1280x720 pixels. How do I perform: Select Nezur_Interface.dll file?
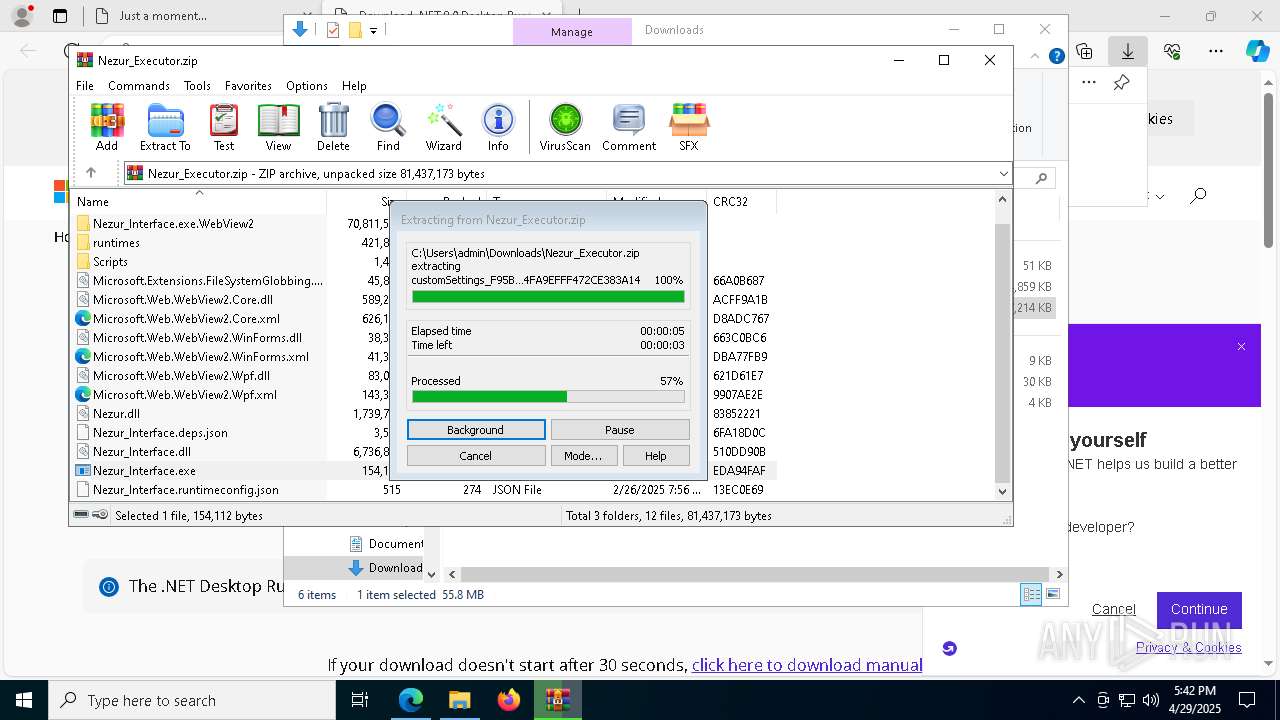142,452
